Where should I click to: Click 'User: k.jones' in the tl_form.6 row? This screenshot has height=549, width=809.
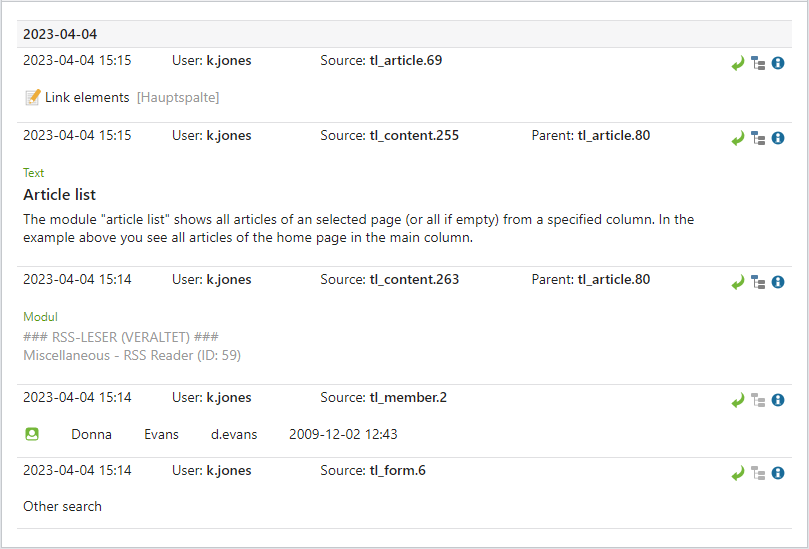point(212,470)
